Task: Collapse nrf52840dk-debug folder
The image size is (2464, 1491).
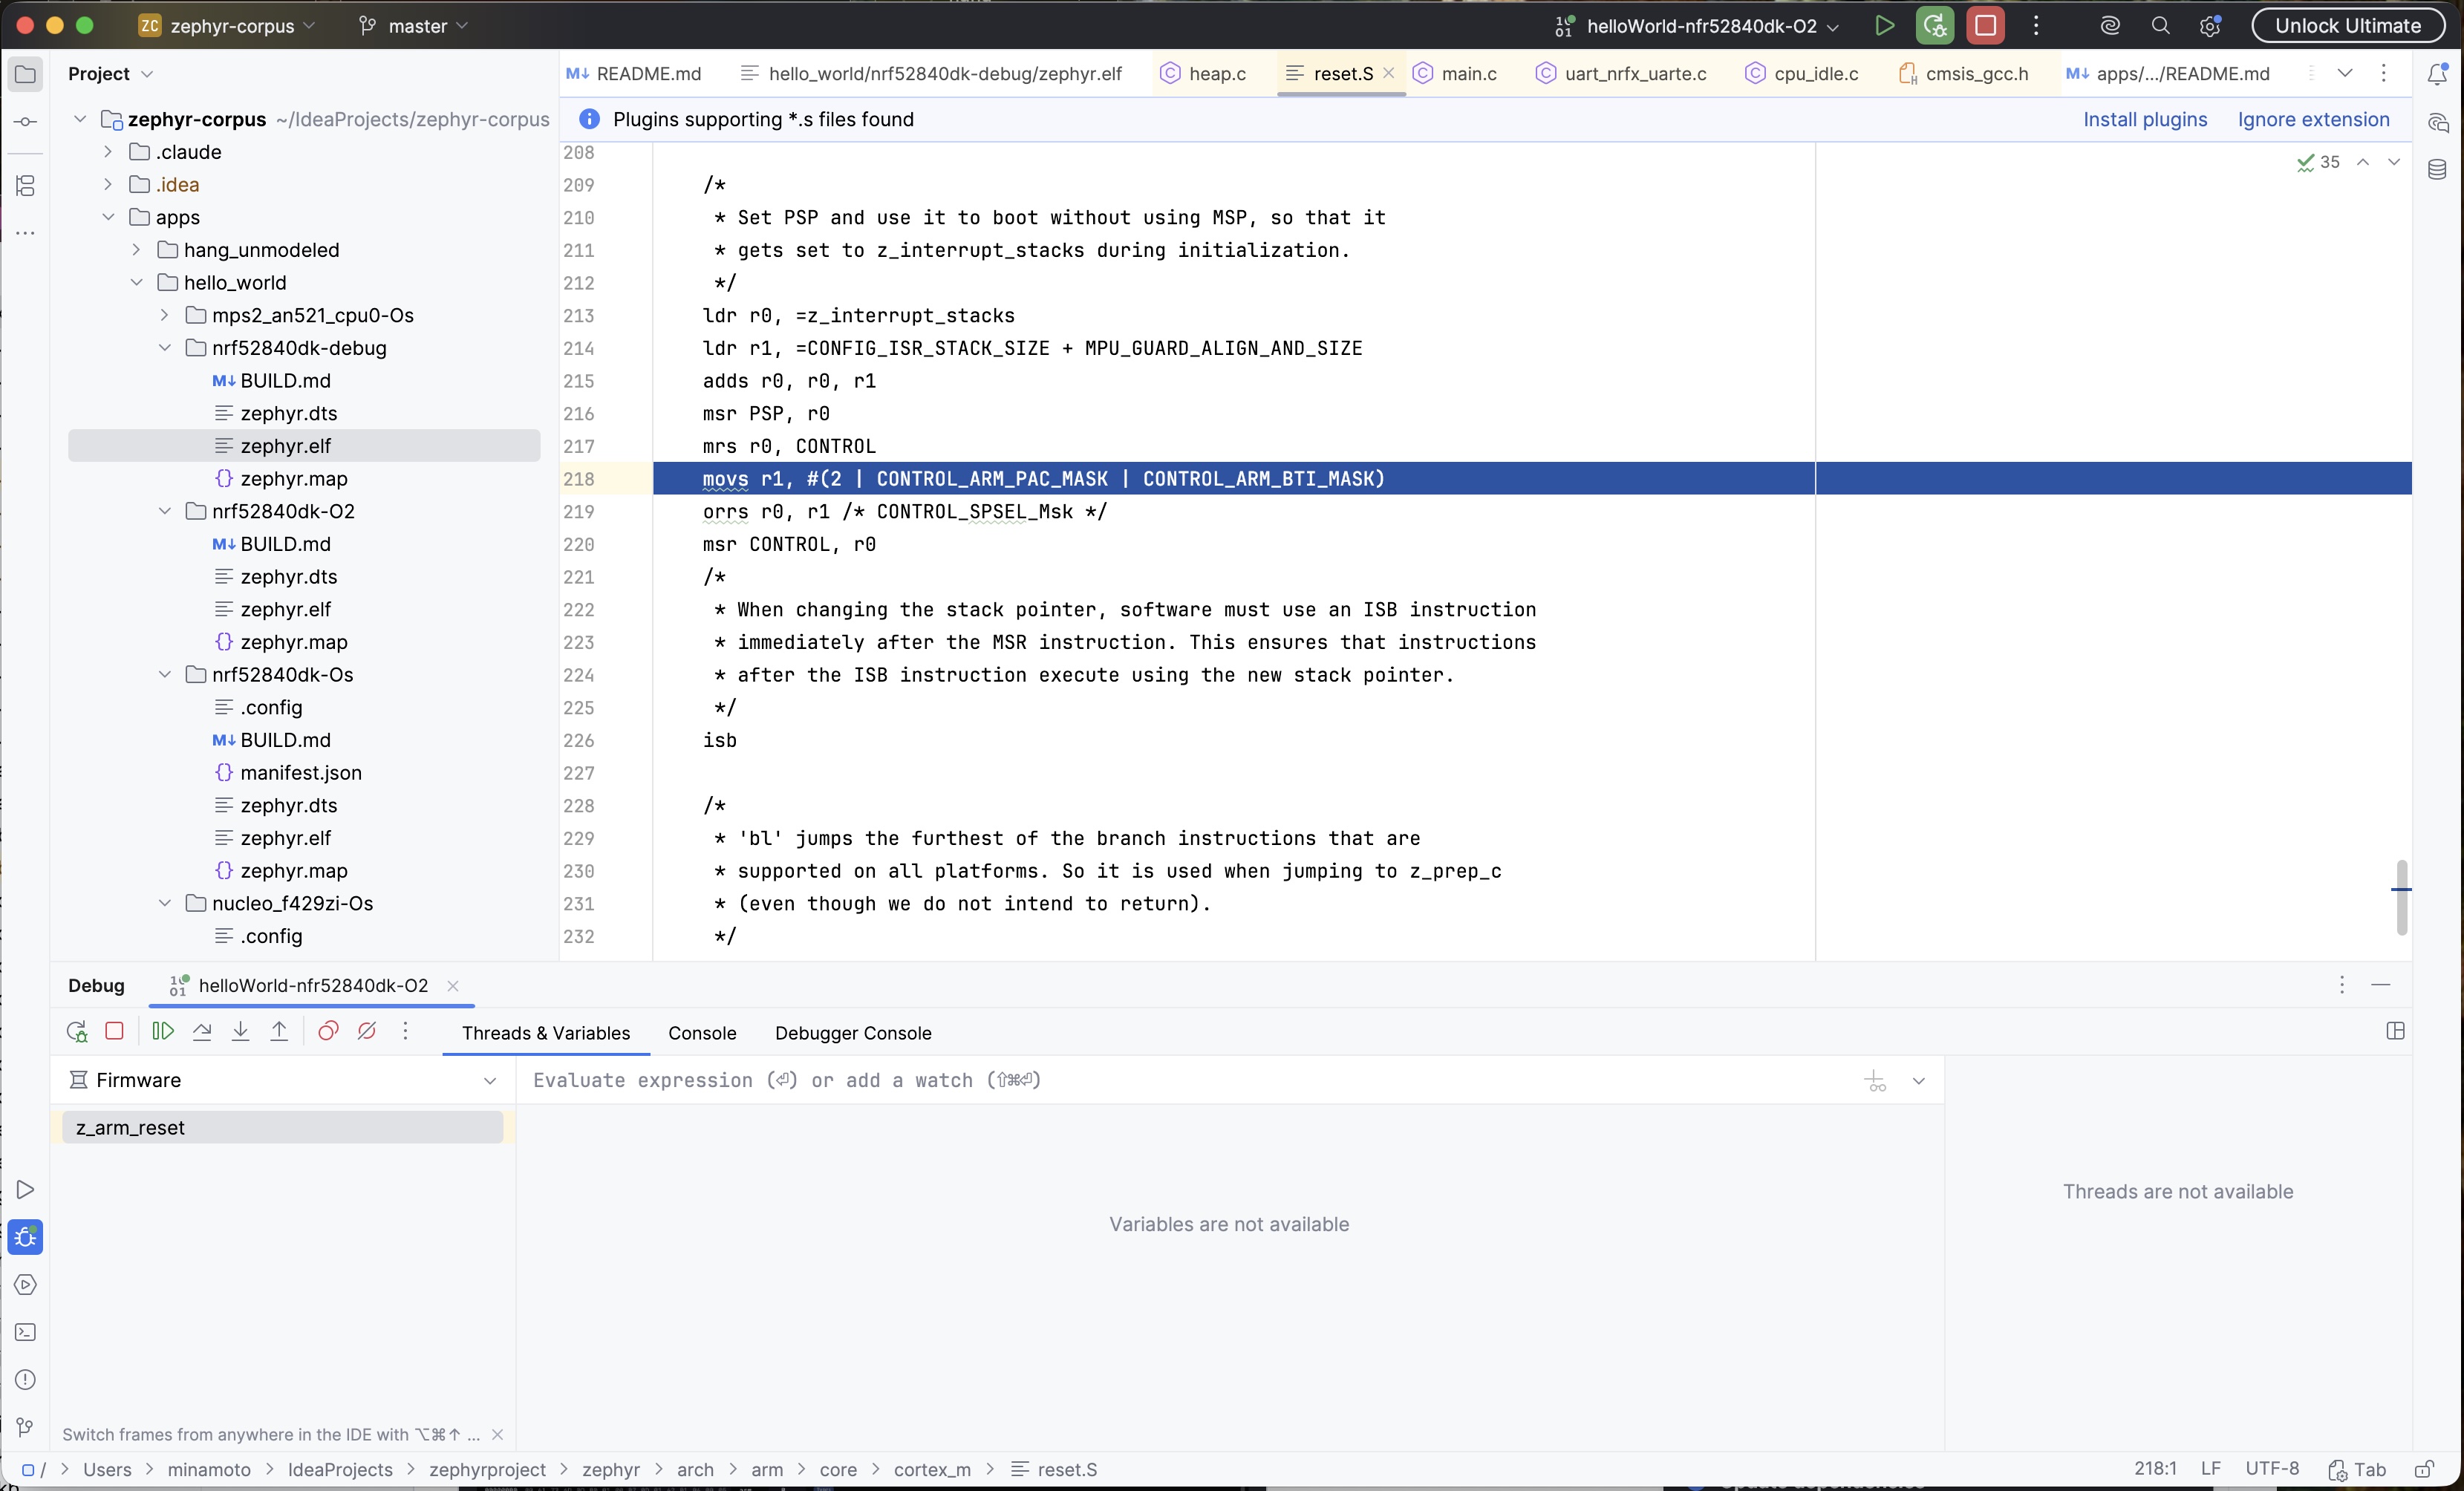Action: coord(165,348)
